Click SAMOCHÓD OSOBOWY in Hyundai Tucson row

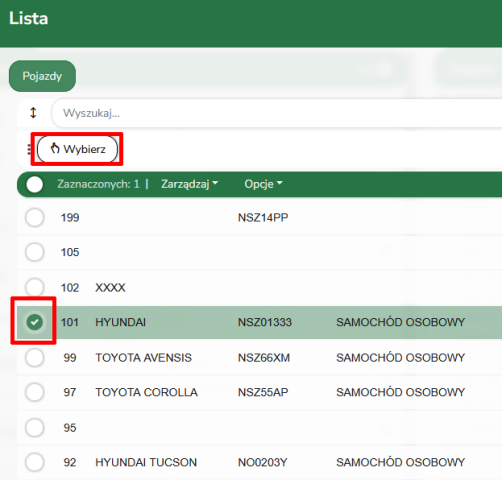(x=400, y=462)
